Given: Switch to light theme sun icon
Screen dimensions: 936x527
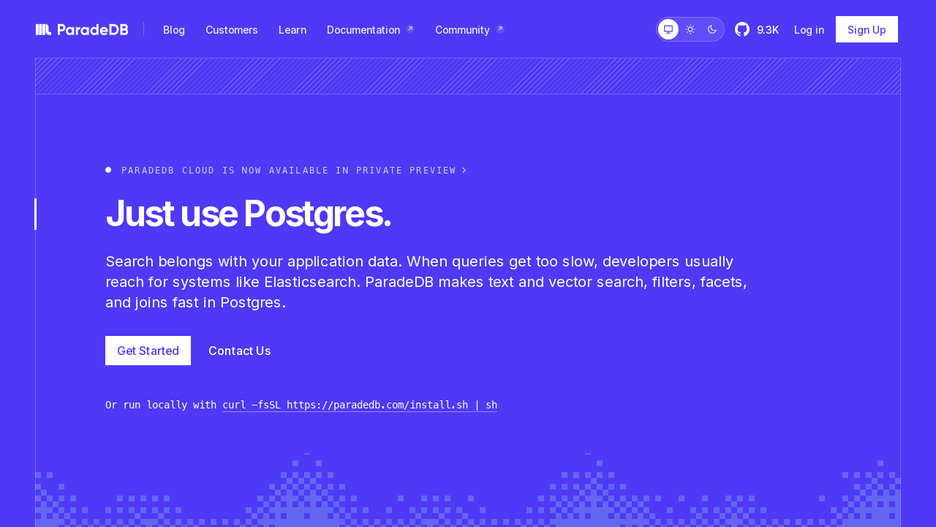Looking at the screenshot, I should click(690, 29).
